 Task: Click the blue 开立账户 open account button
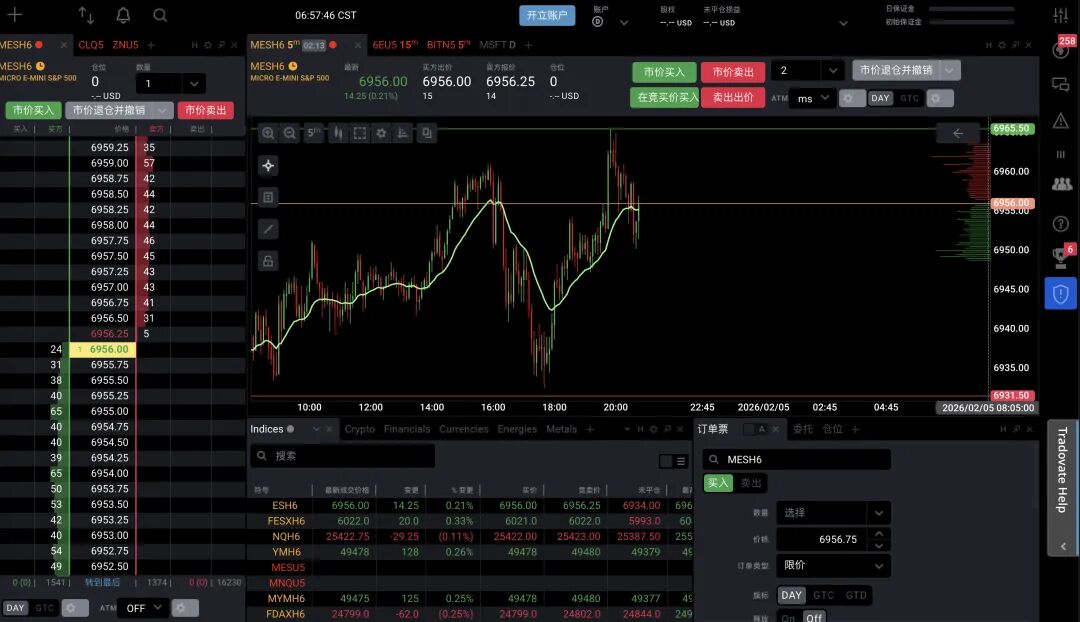pos(547,15)
